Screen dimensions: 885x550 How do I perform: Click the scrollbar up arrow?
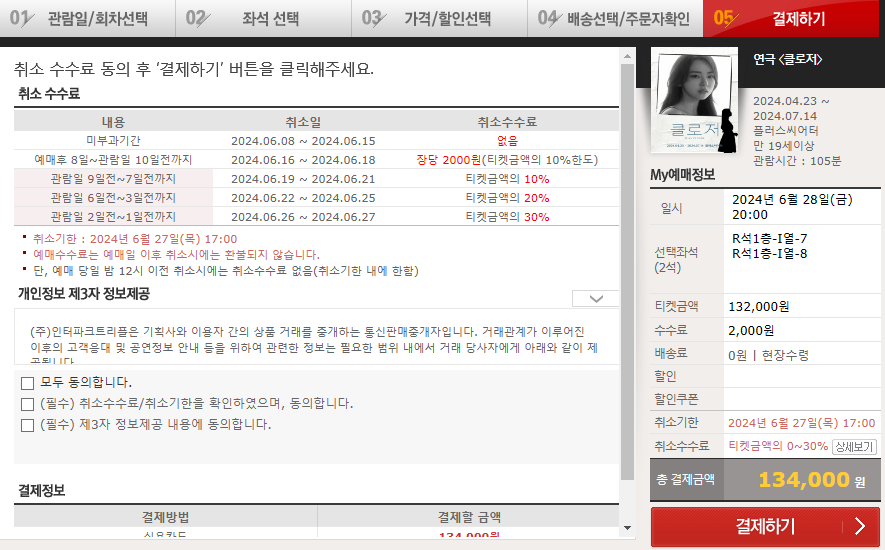point(627,56)
